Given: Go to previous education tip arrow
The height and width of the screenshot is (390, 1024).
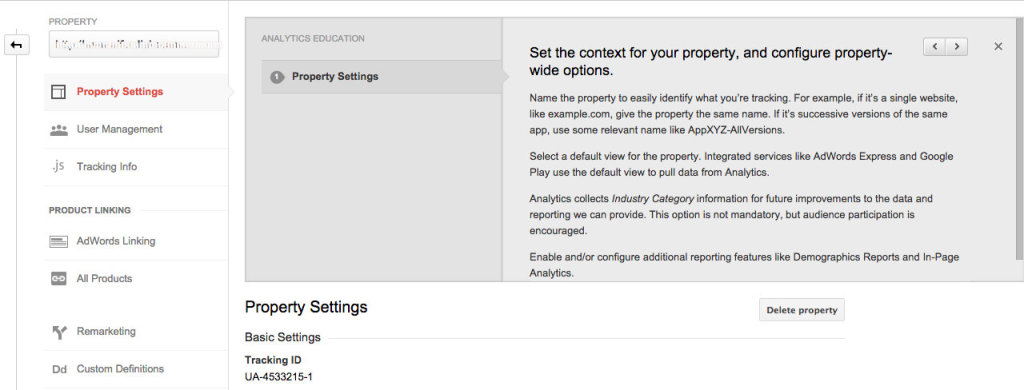Looking at the screenshot, I should [935, 46].
